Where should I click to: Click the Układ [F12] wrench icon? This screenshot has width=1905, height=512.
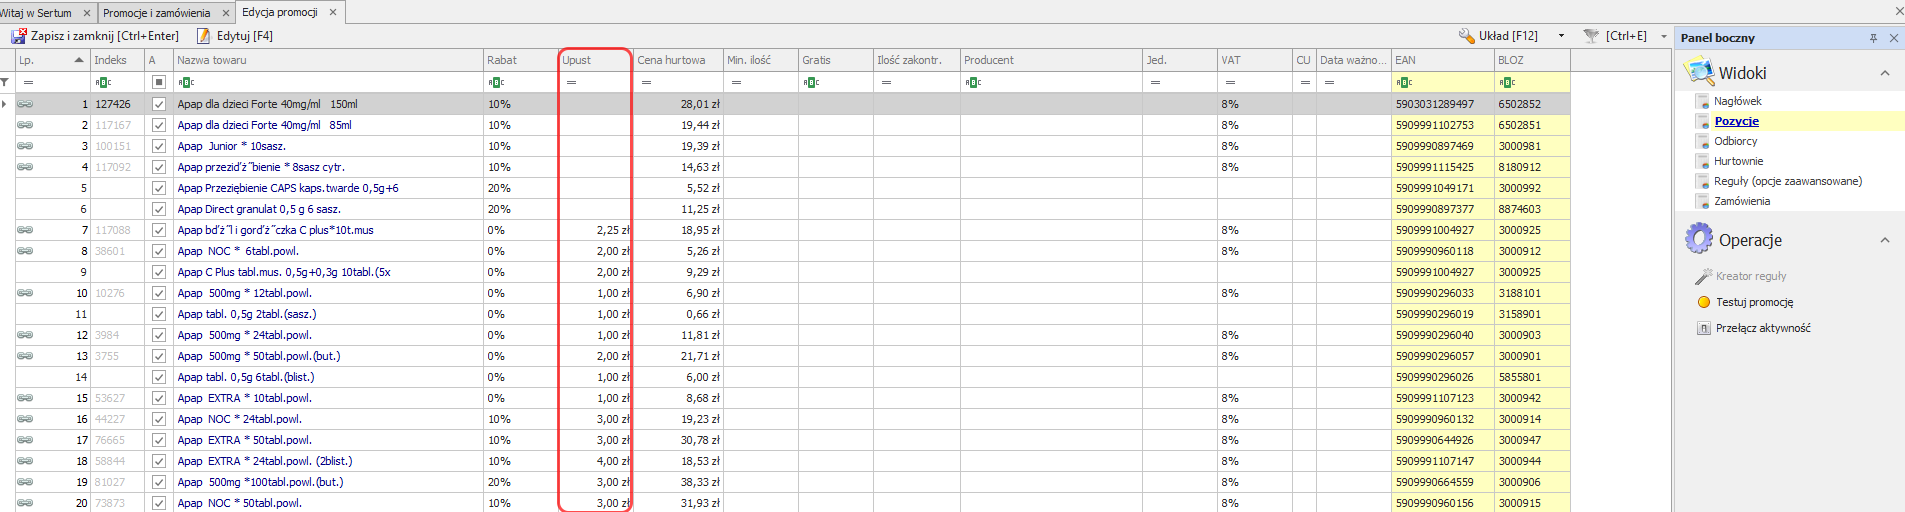[1467, 36]
